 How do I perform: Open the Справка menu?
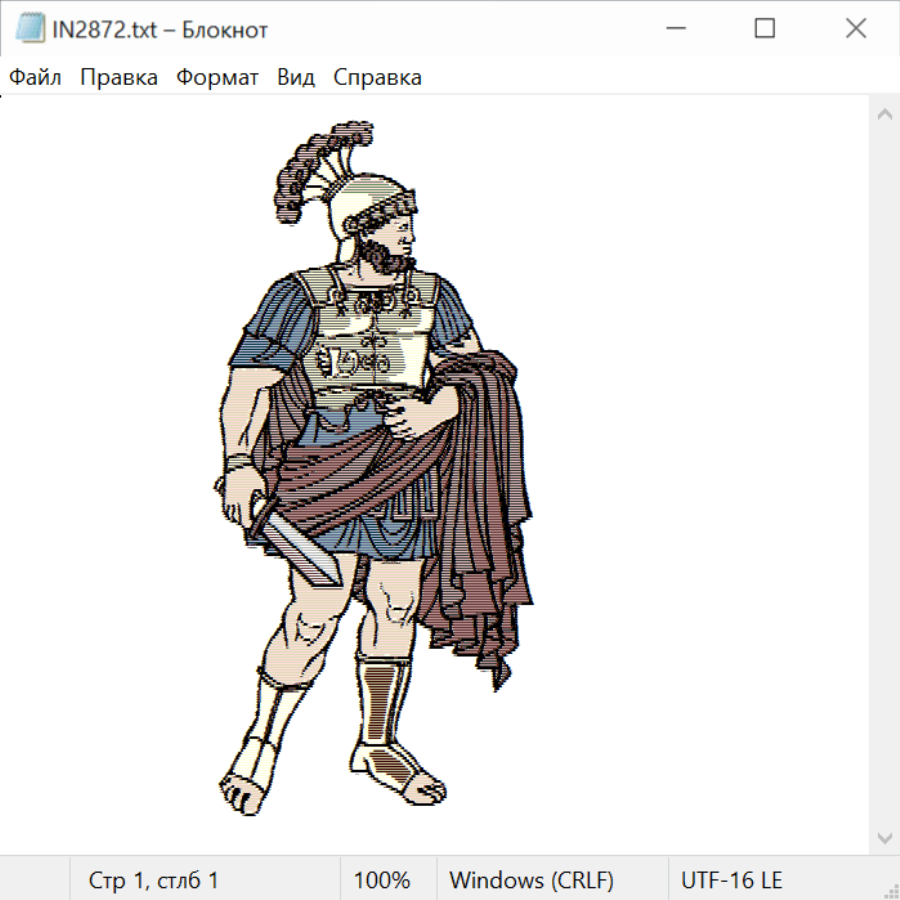tap(377, 77)
